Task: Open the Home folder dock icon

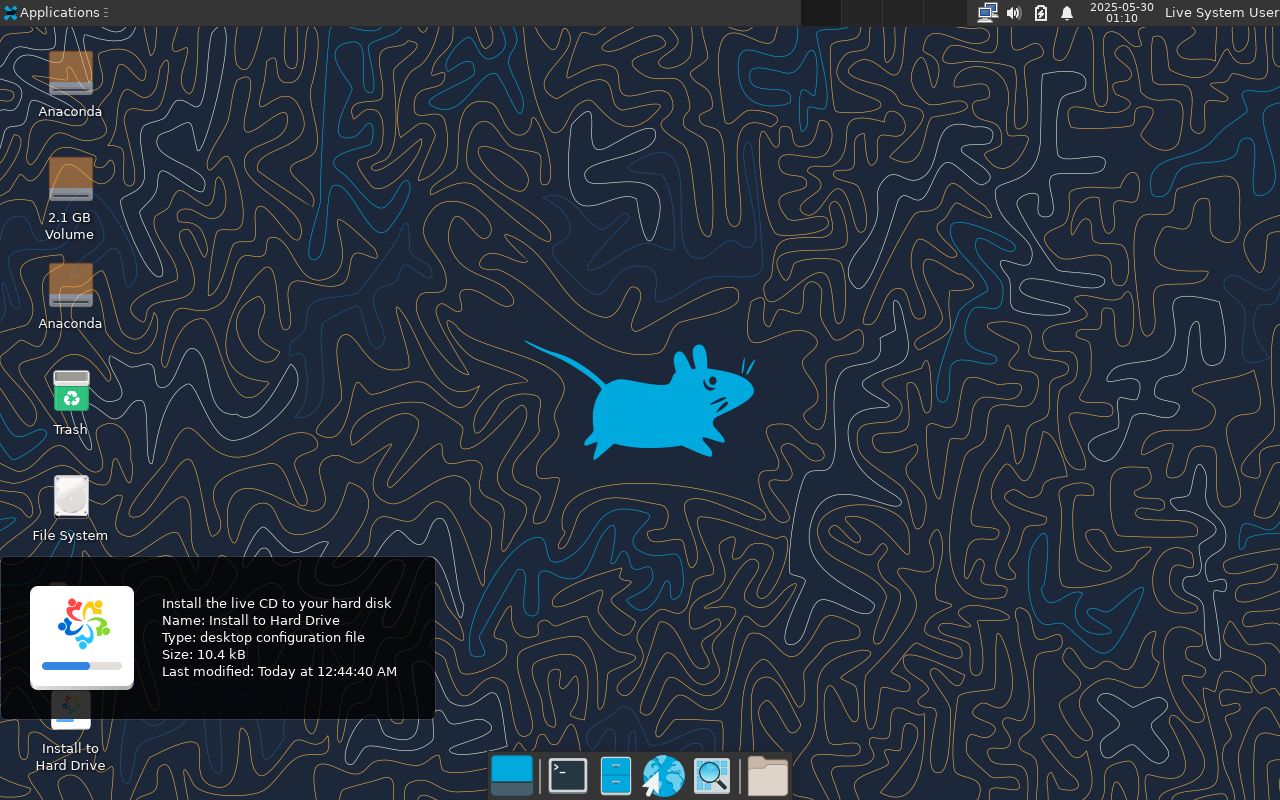Action: [768, 776]
